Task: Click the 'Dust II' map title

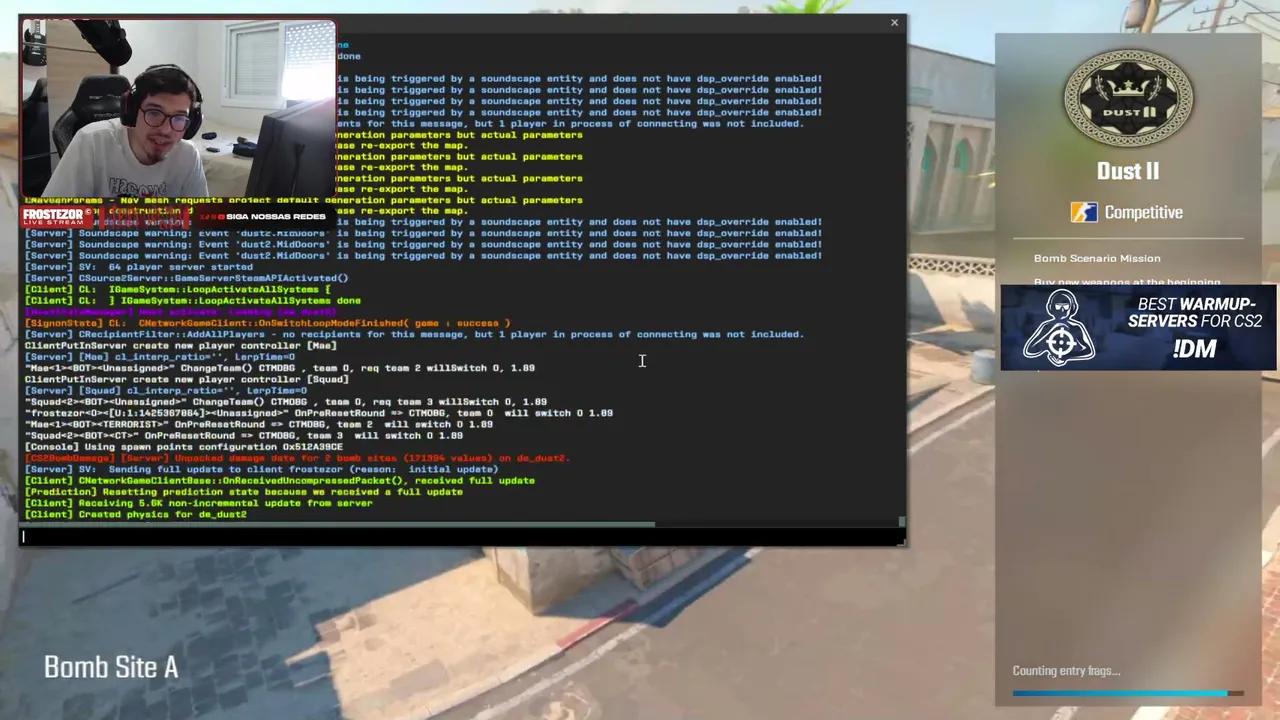Action: coord(1128,171)
